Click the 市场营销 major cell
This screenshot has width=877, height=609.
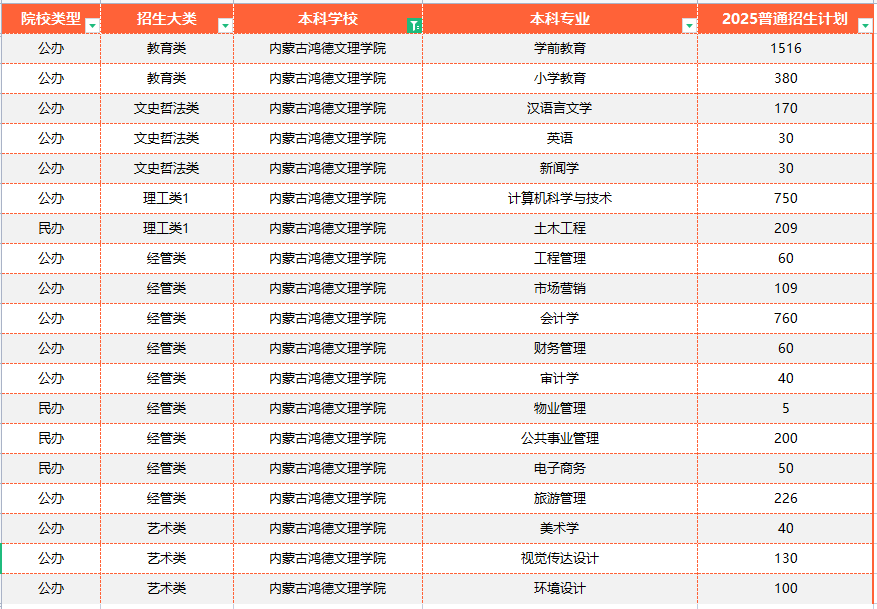(560, 289)
